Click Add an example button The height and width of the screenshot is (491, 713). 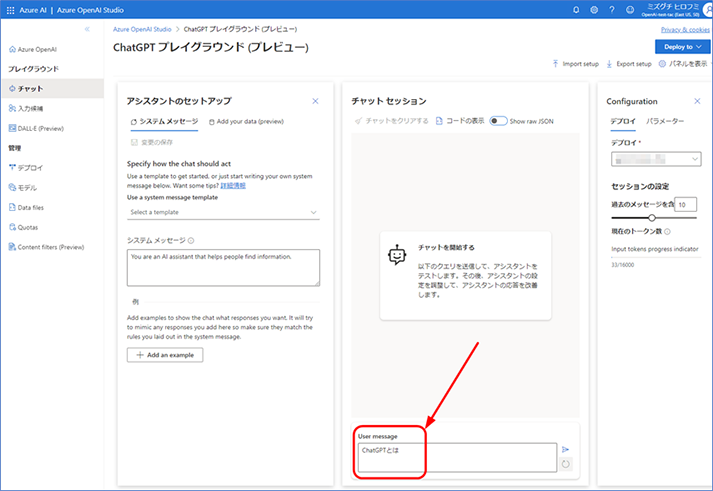pos(165,355)
